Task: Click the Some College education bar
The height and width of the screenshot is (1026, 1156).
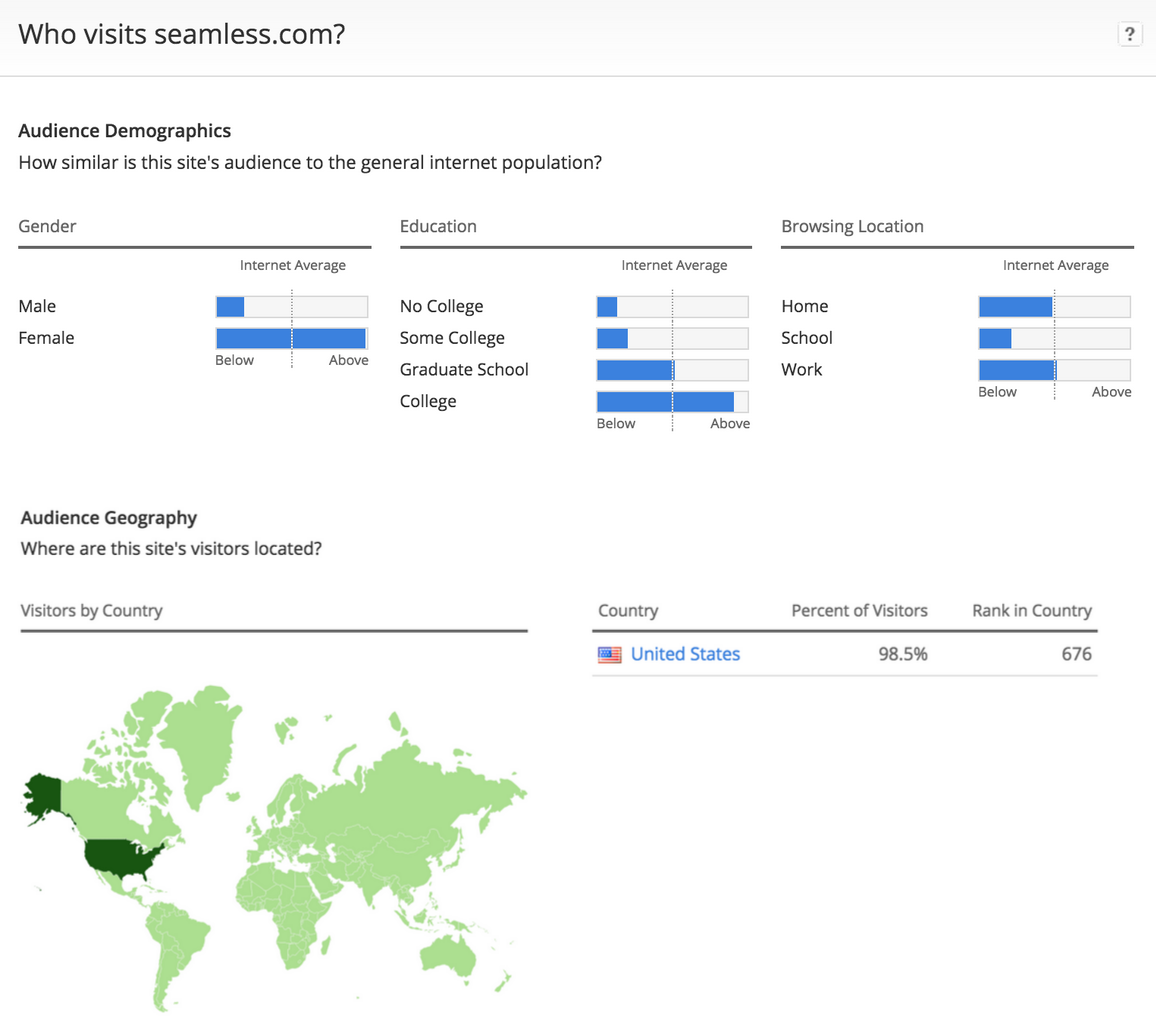Action: 672,338
